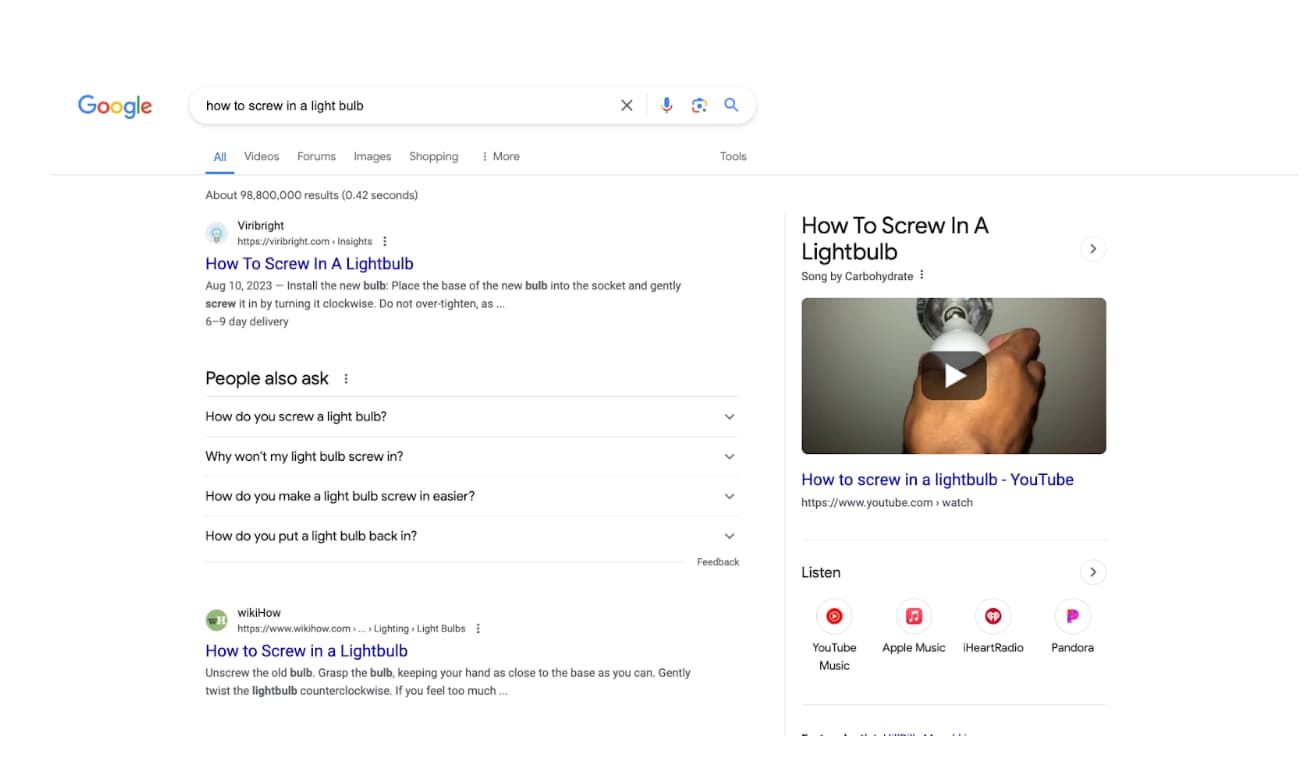Expand 'How do you put a light bulb back in?'

tap(472, 537)
